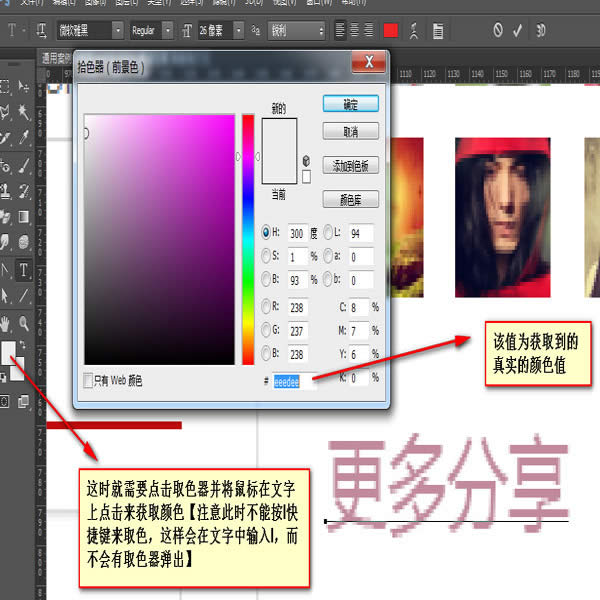Click the web-safe color cube warning

point(306,161)
